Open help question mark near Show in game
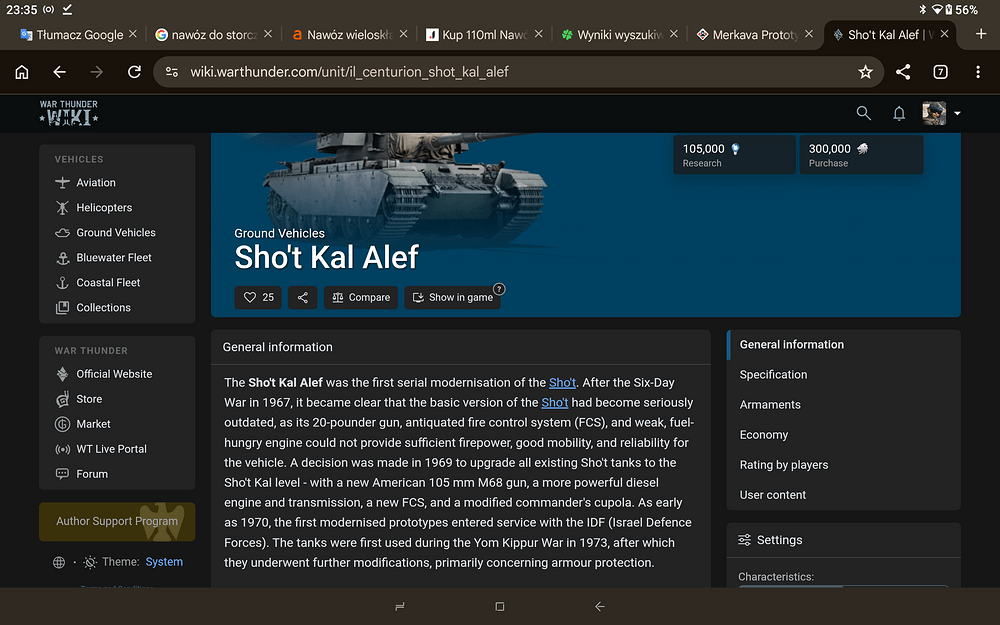This screenshot has height=625, width=1000. tap(499, 289)
